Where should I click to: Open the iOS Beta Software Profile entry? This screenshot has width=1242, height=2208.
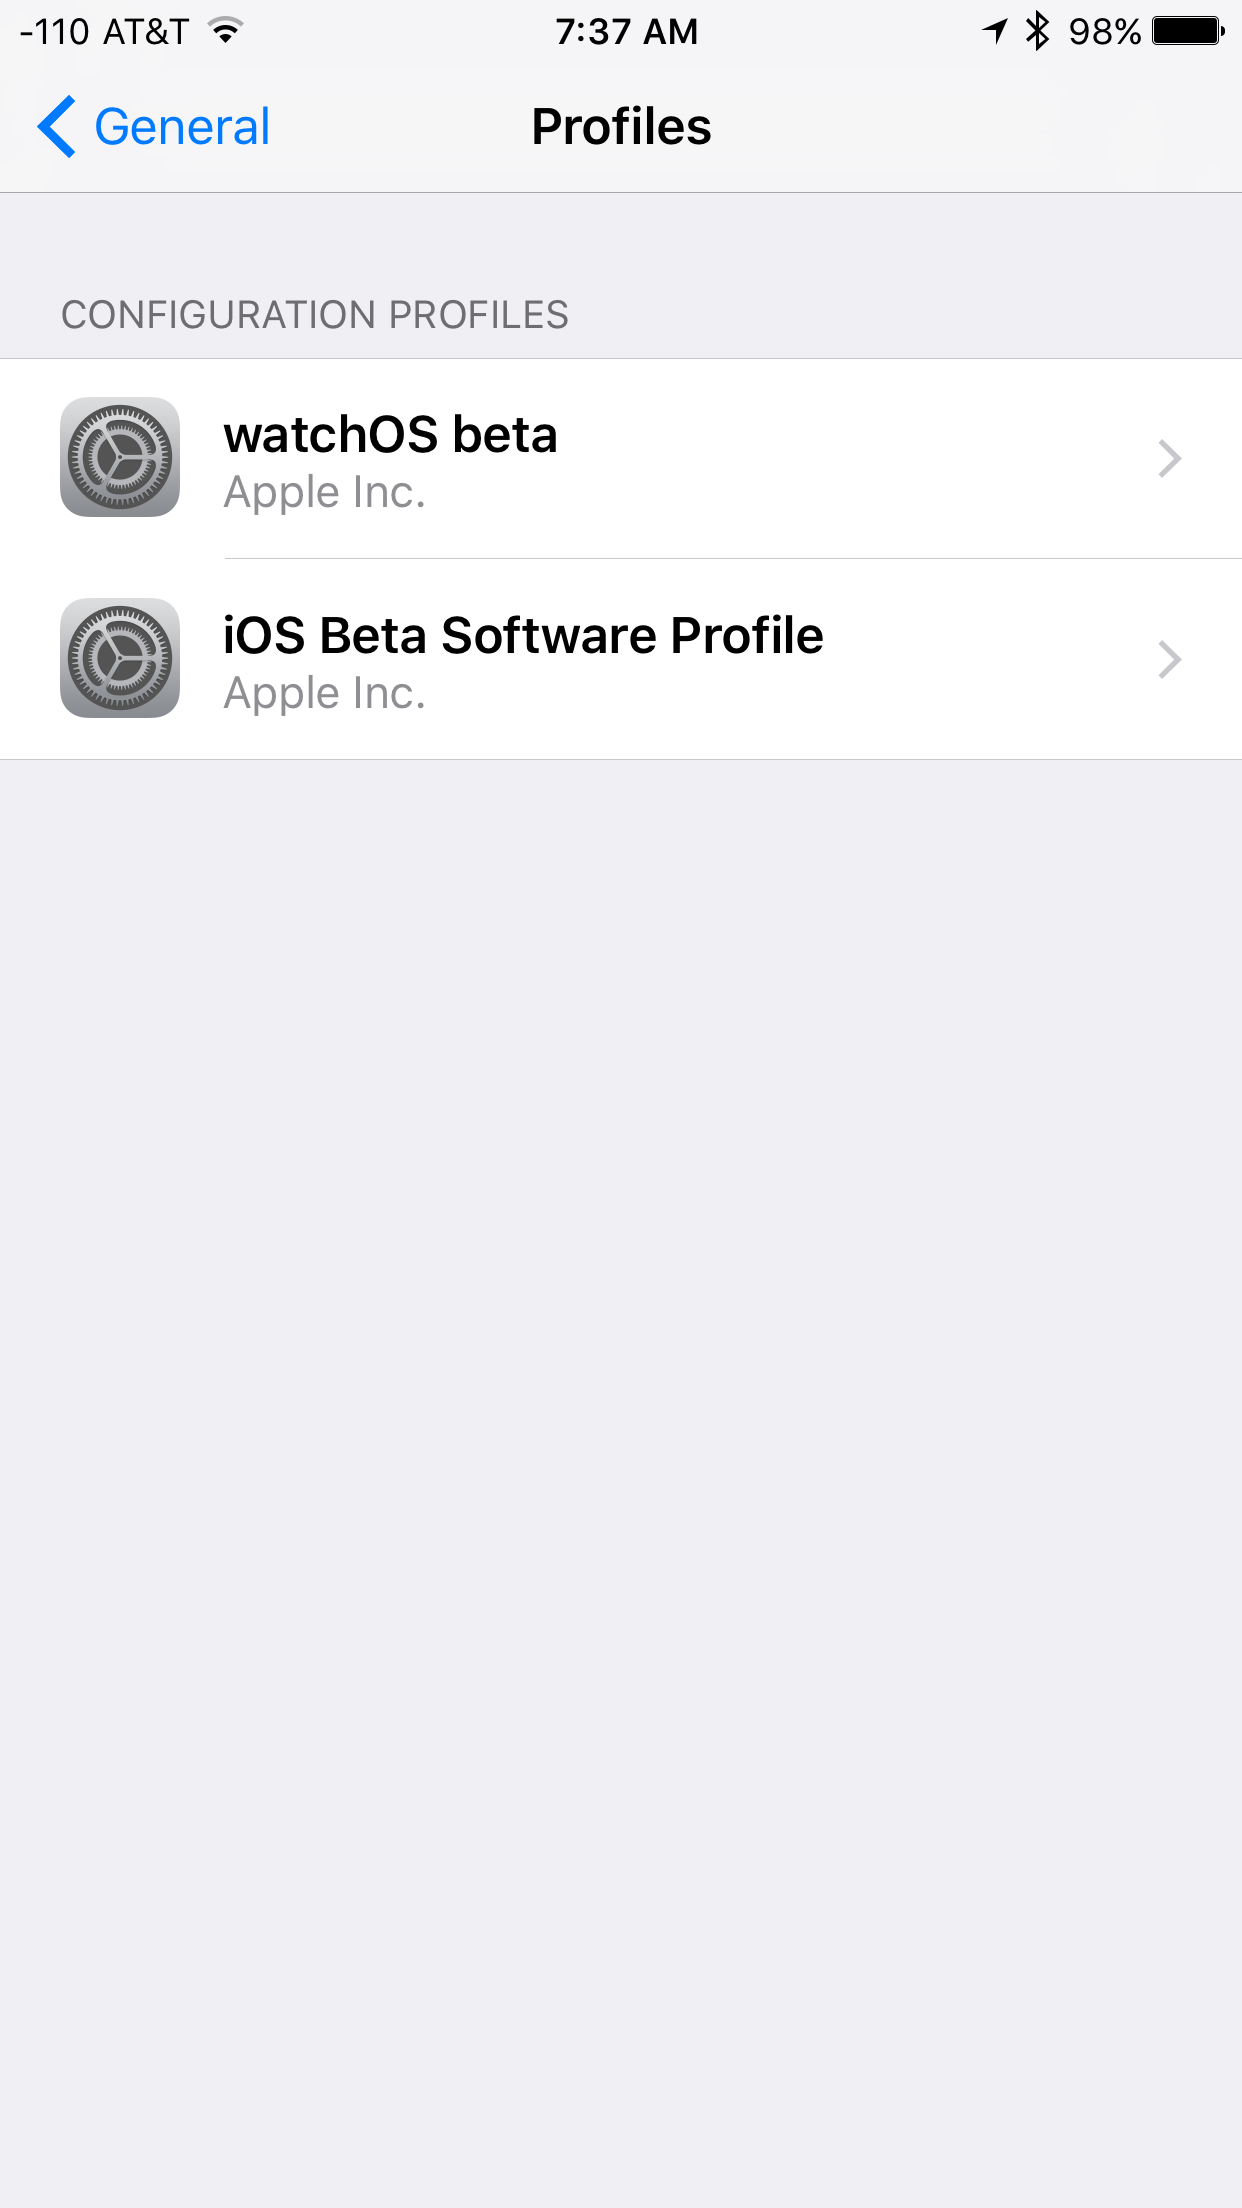click(621, 659)
